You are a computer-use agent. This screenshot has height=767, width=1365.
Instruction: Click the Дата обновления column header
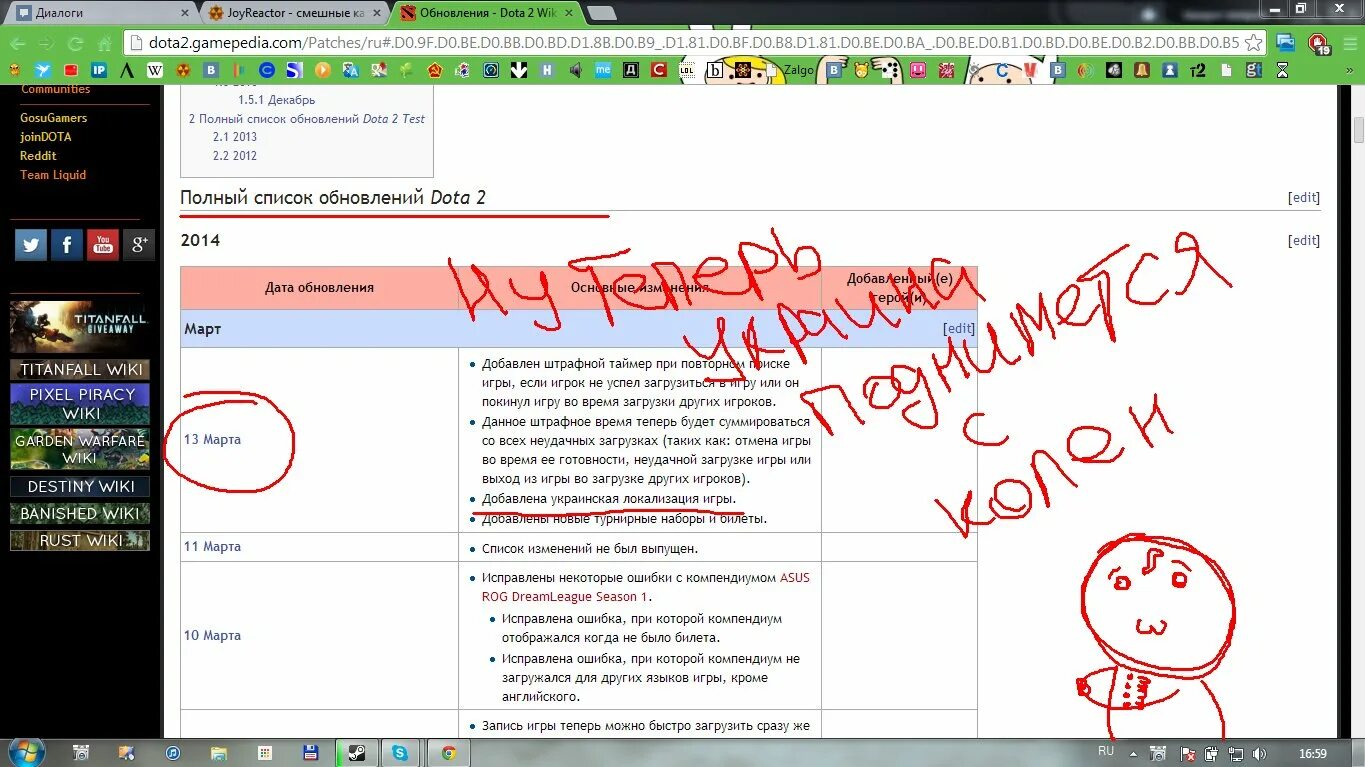(x=319, y=288)
